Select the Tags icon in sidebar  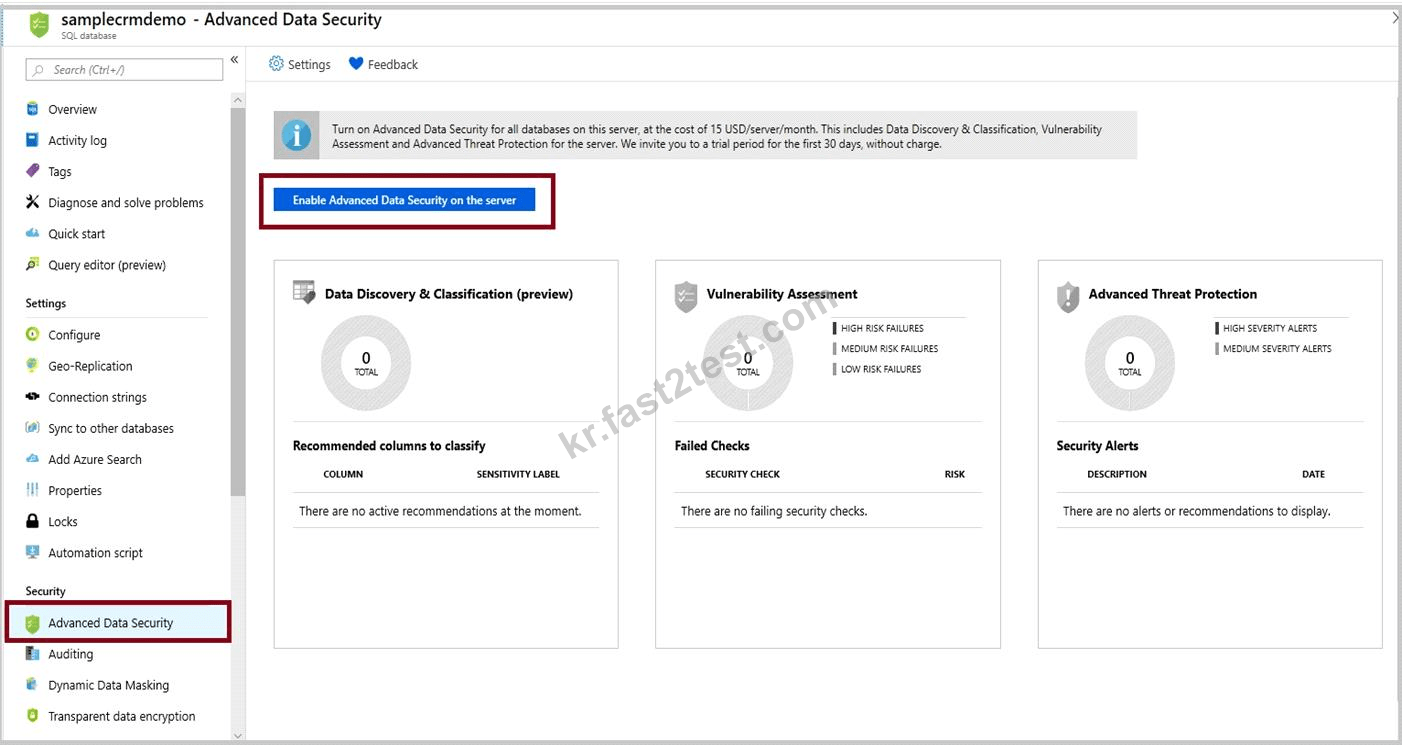point(33,171)
